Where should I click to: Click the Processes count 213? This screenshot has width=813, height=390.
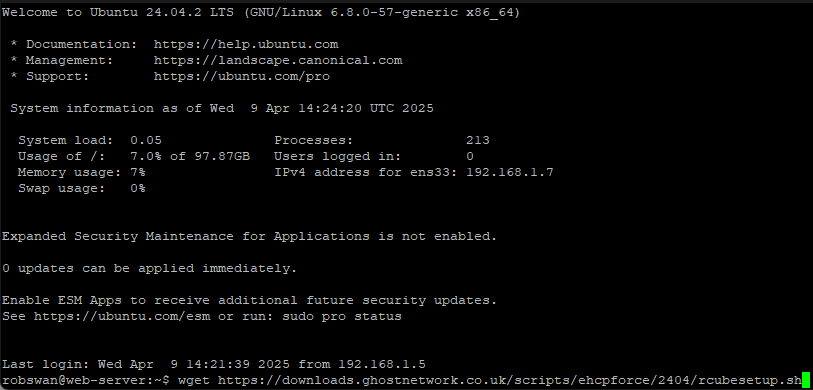(x=478, y=141)
